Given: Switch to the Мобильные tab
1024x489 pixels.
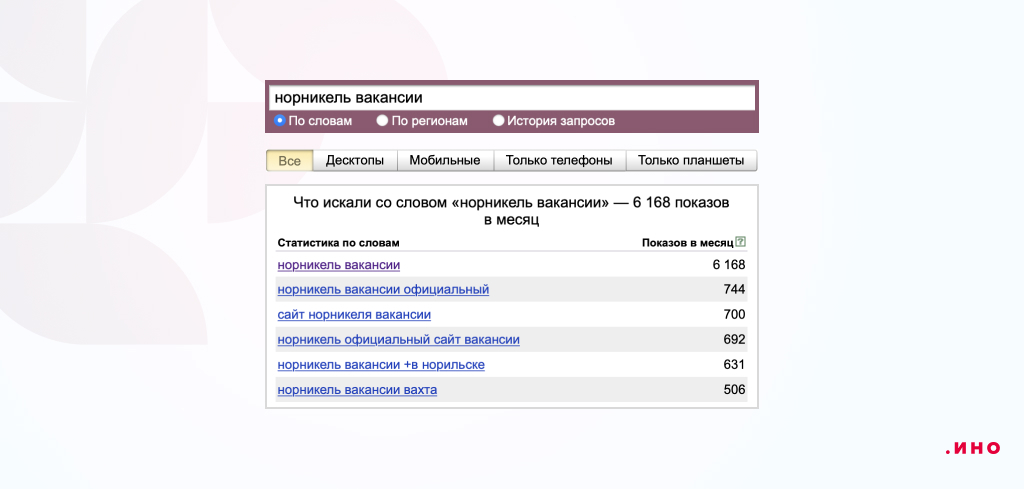Looking at the screenshot, I should point(445,161).
